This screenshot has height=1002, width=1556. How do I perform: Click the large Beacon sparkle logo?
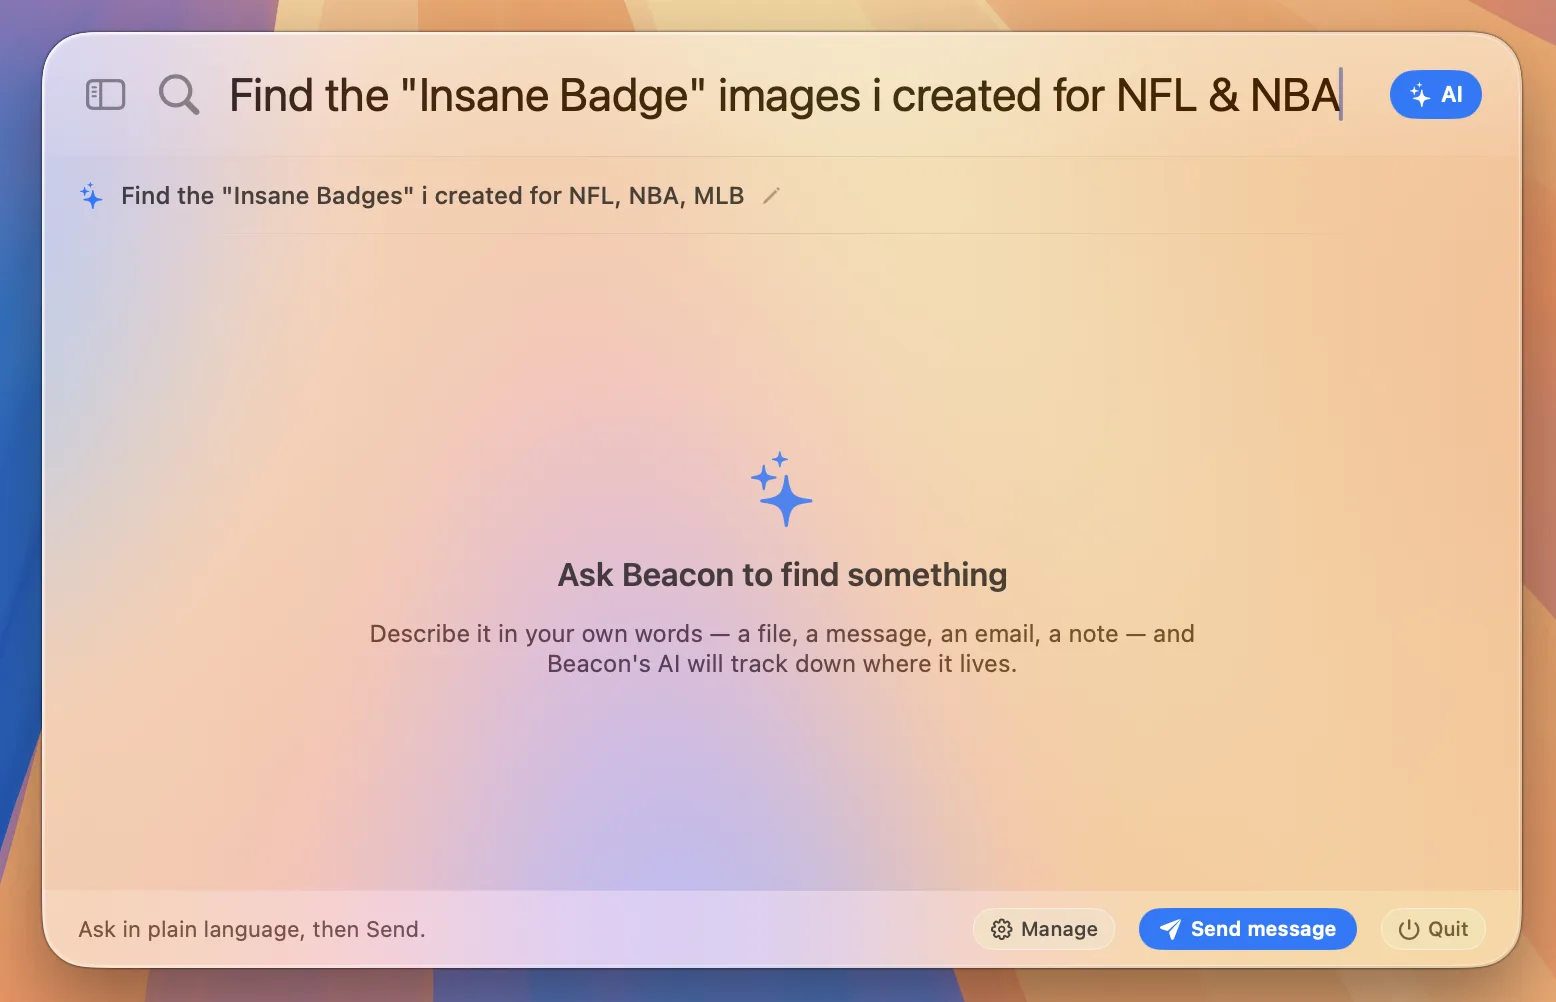click(781, 489)
